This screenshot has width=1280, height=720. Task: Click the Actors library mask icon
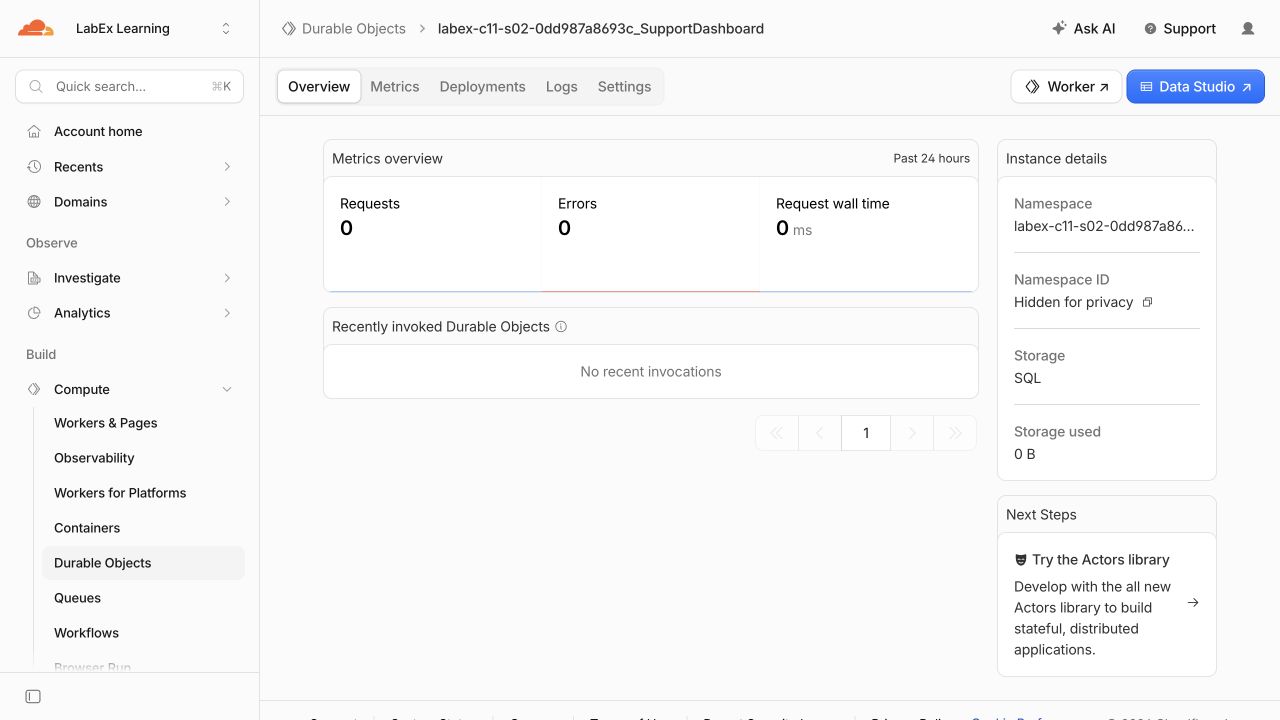pos(1021,560)
